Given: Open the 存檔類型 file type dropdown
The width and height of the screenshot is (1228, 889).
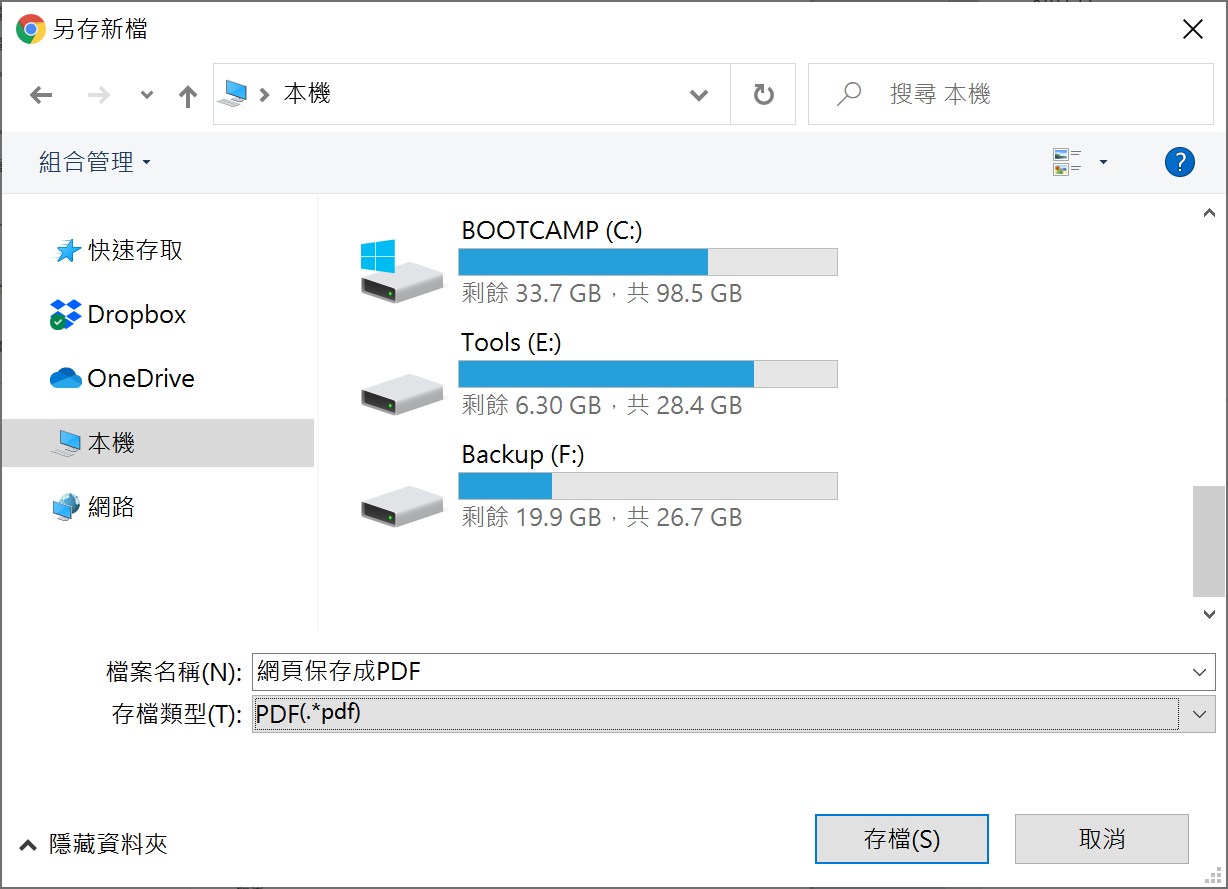Looking at the screenshot, I should pos(1199,714).
